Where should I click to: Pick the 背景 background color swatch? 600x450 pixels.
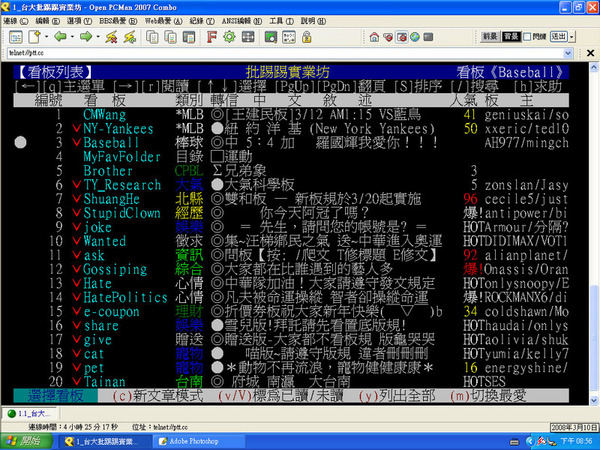click(x=511, y=37)
